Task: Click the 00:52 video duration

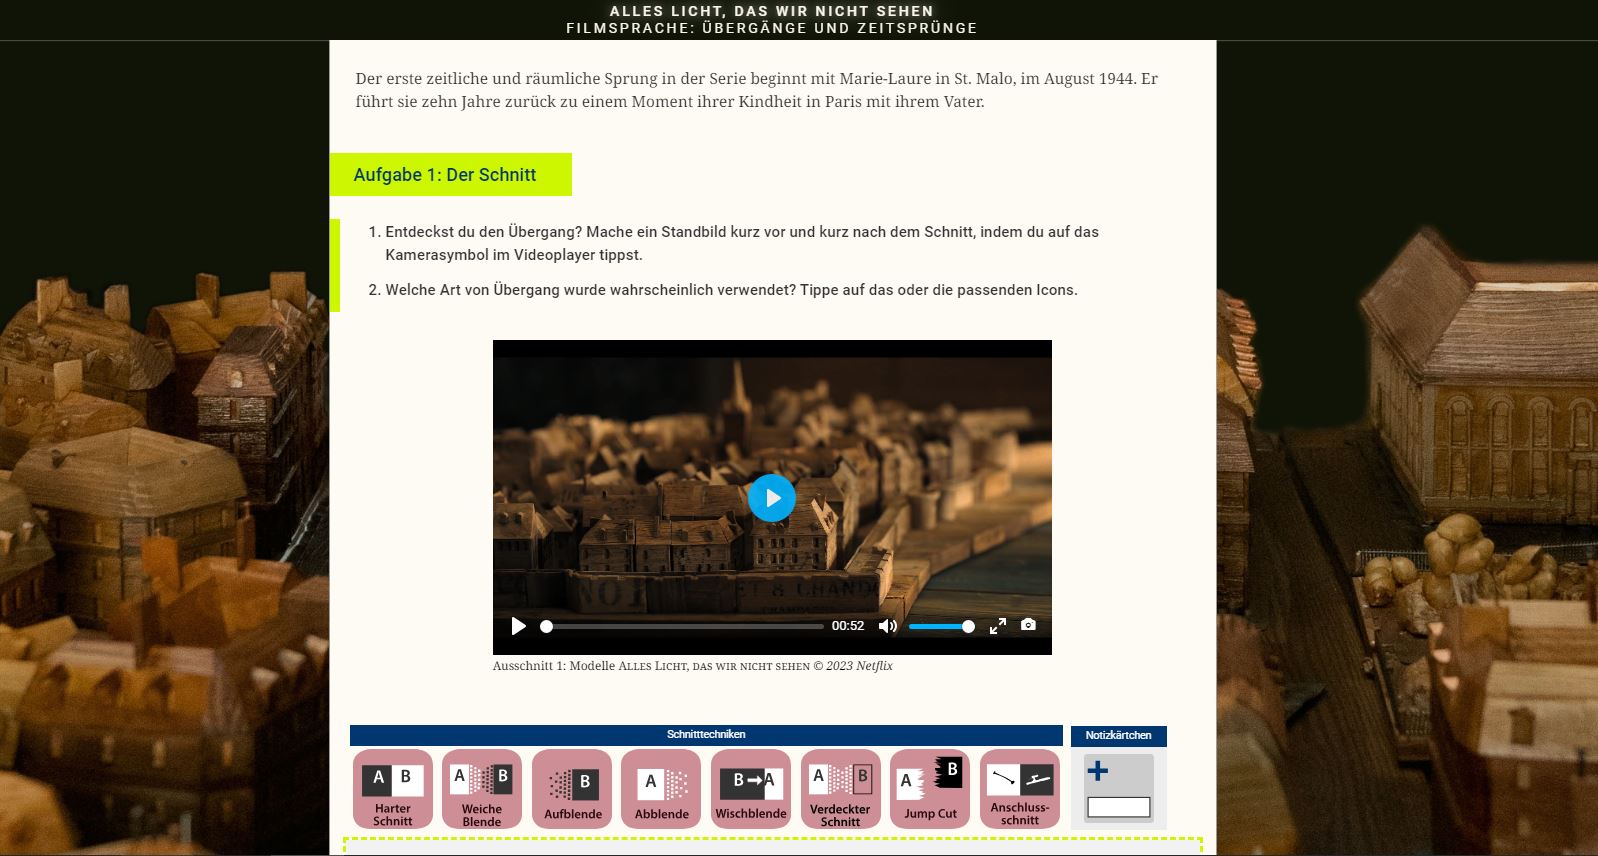Action: coord(848,626)
